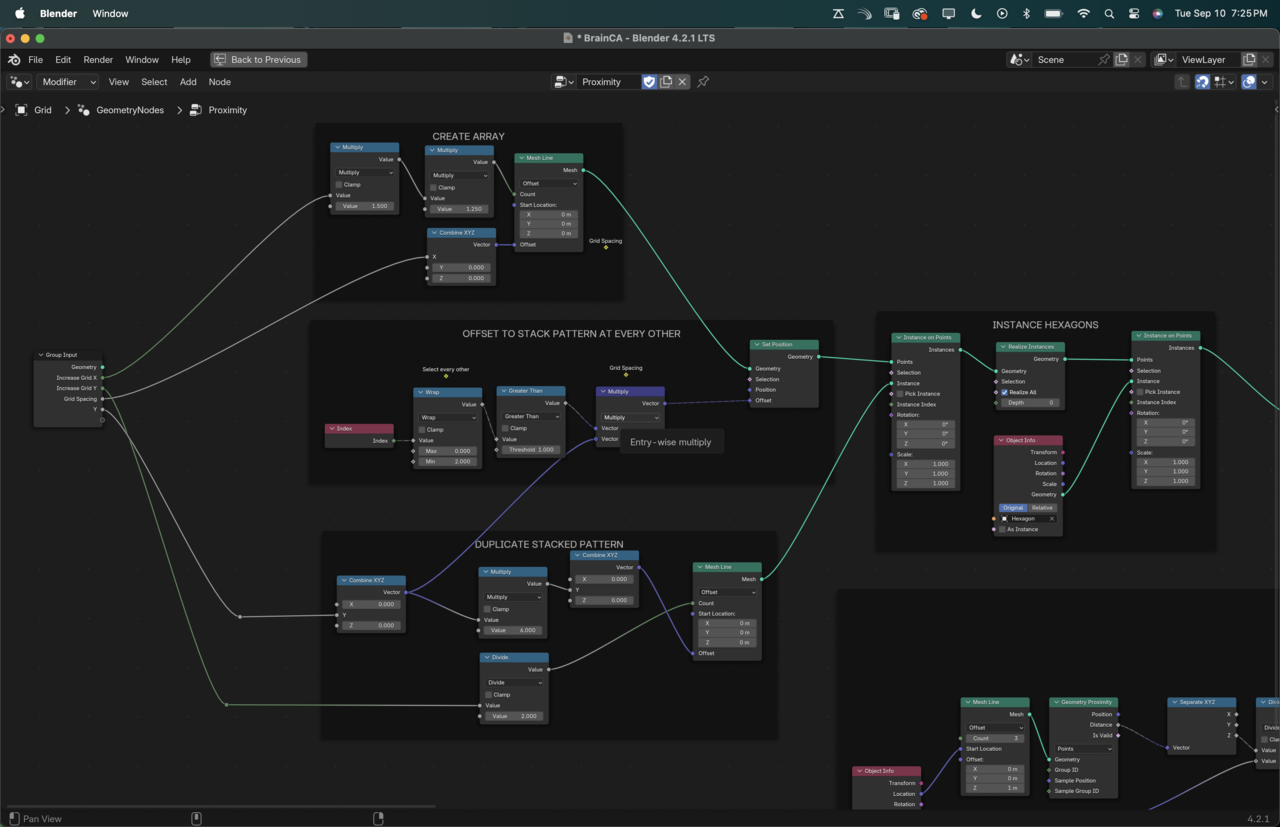Toggle node snapping magnet icon
The width and height of the screenshot is (1280, 827).
coord(1202,82)
